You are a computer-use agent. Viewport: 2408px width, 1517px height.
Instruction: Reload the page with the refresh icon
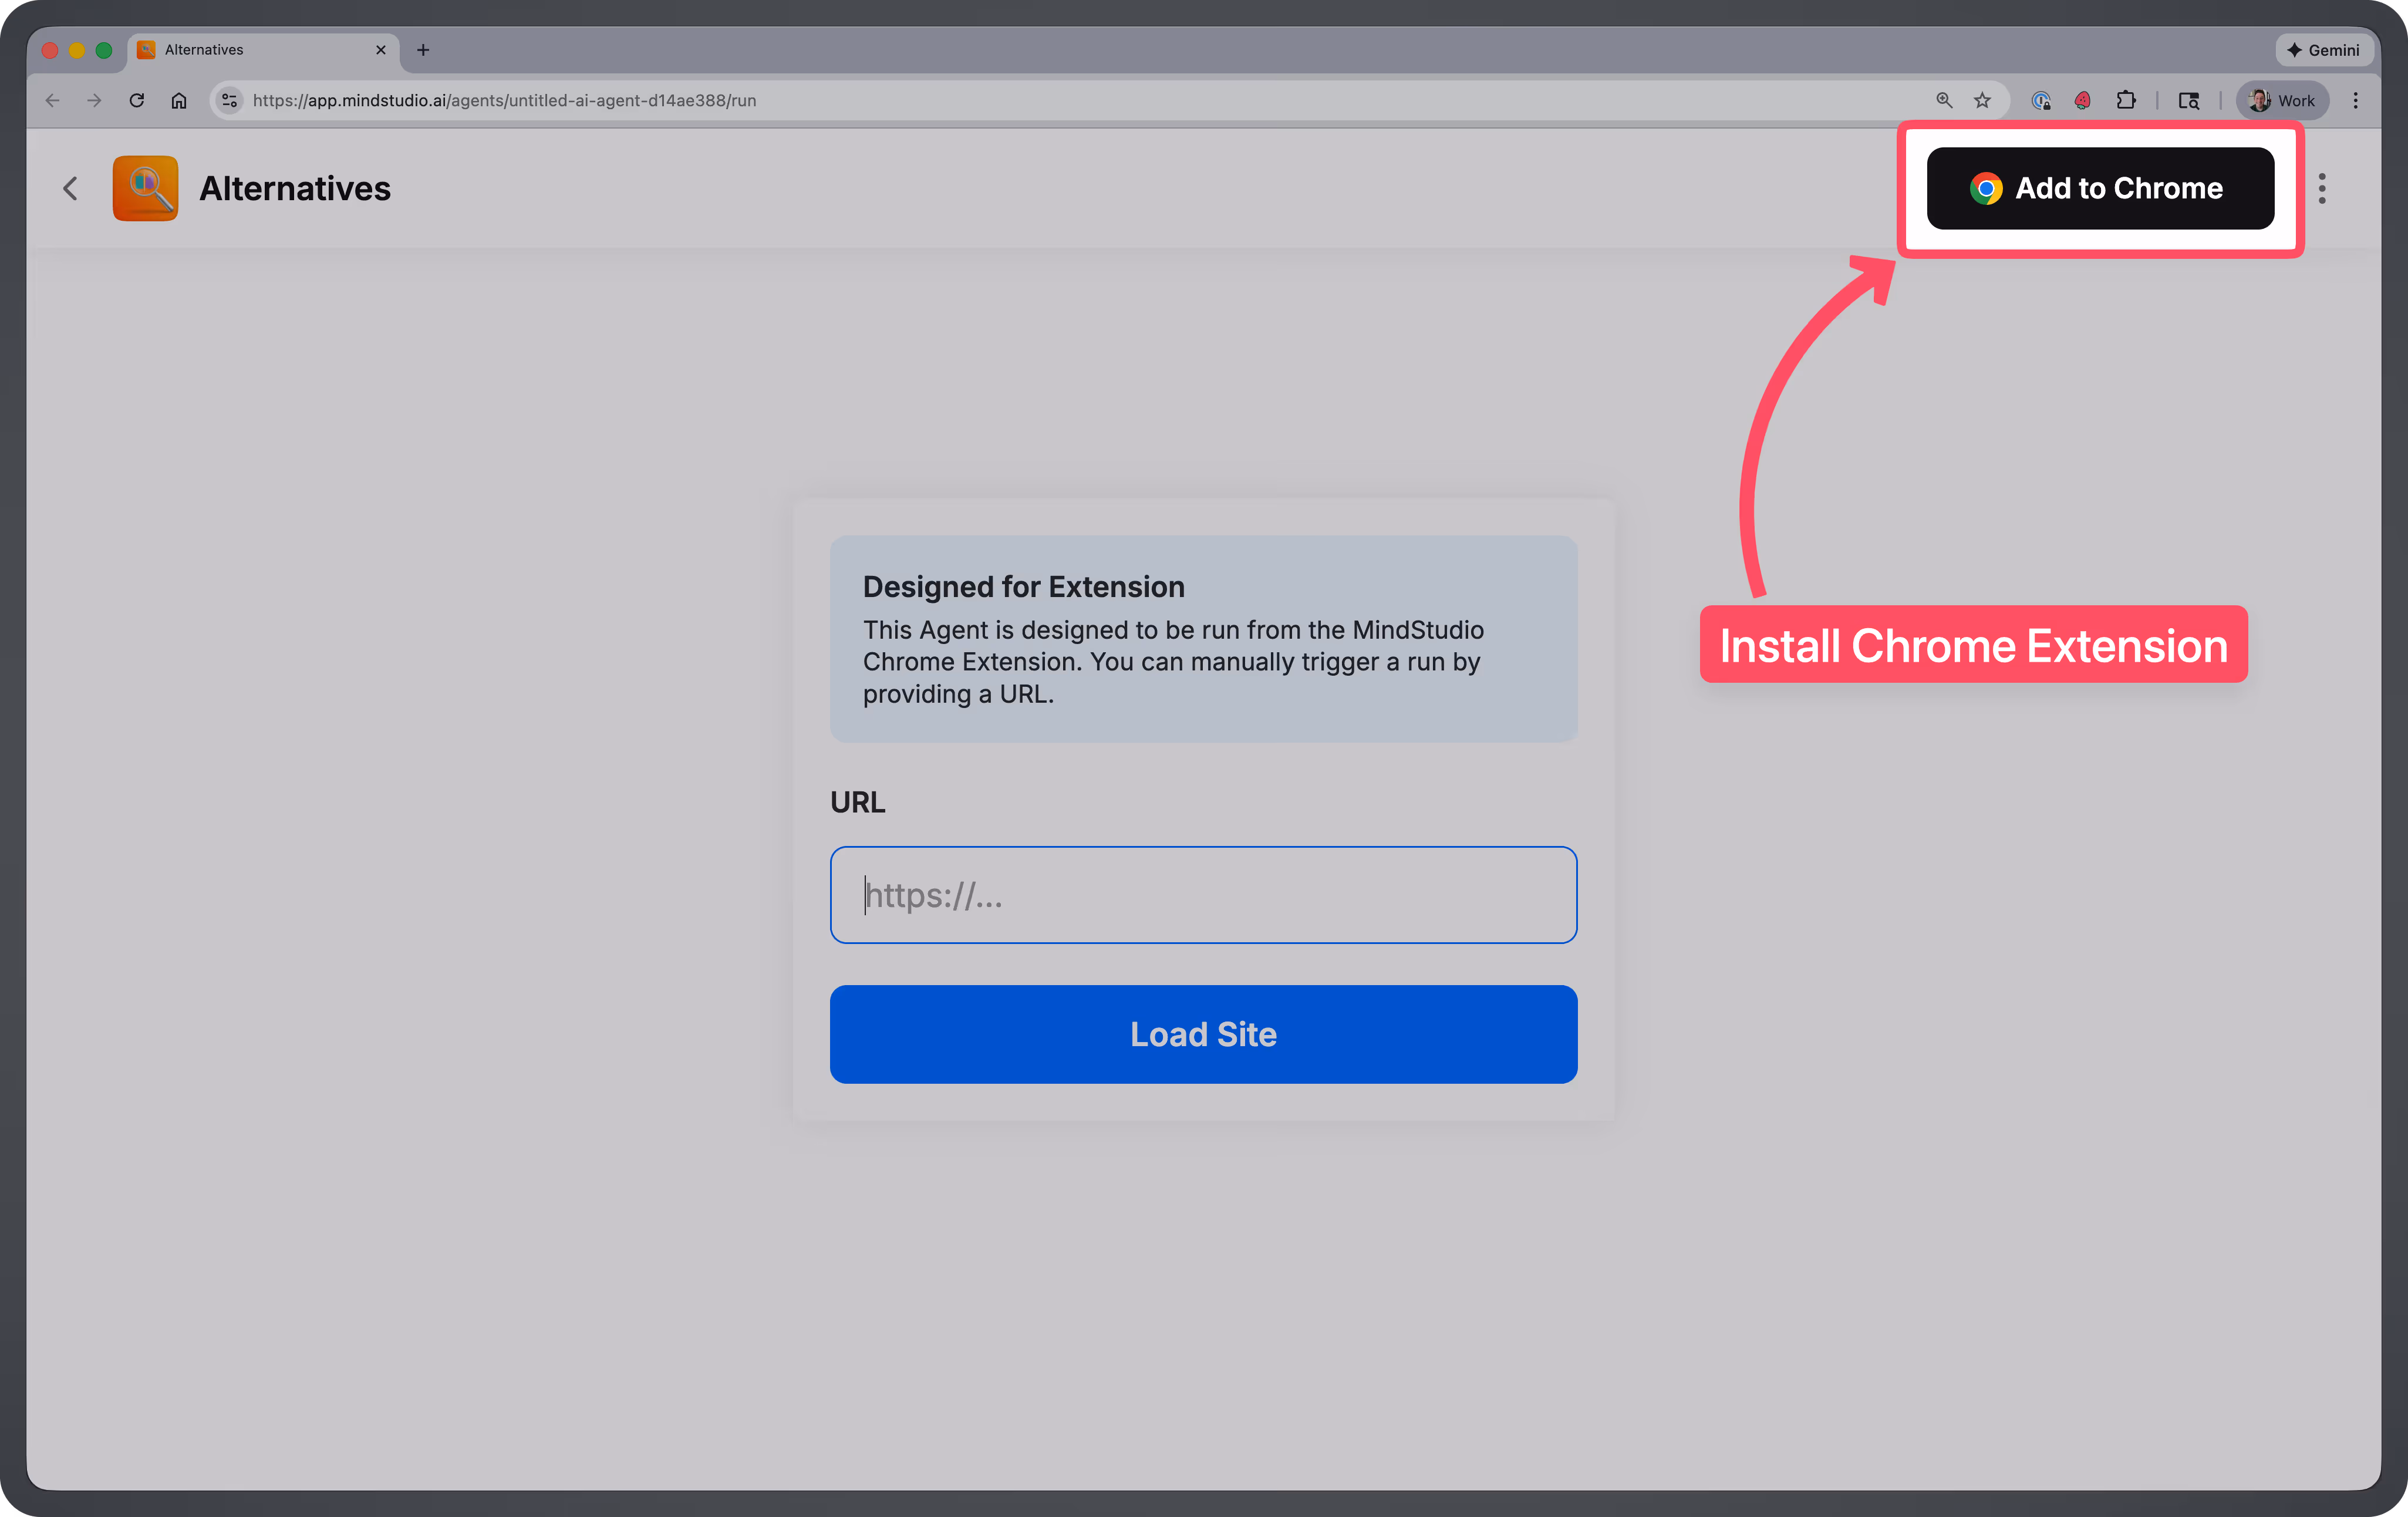(137, 100)
